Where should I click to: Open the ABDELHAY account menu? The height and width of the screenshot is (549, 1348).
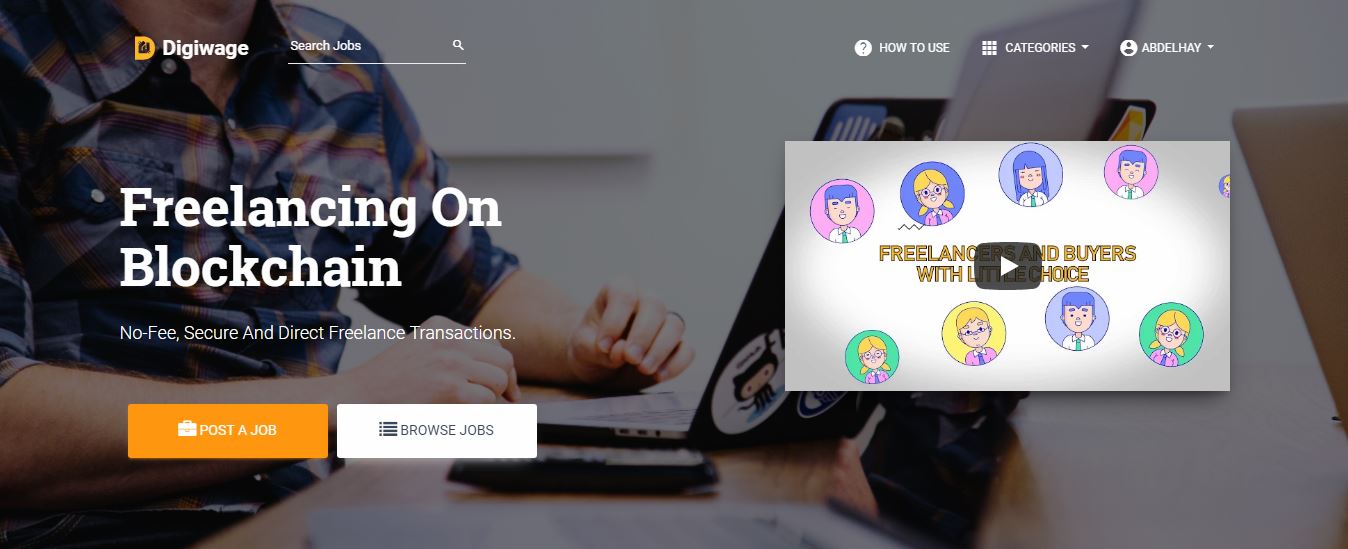1167,48
